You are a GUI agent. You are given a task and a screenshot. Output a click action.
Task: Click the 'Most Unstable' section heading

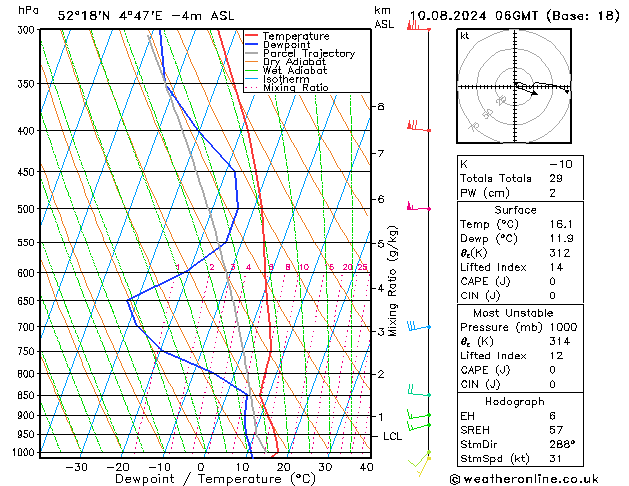click(513, 313)
